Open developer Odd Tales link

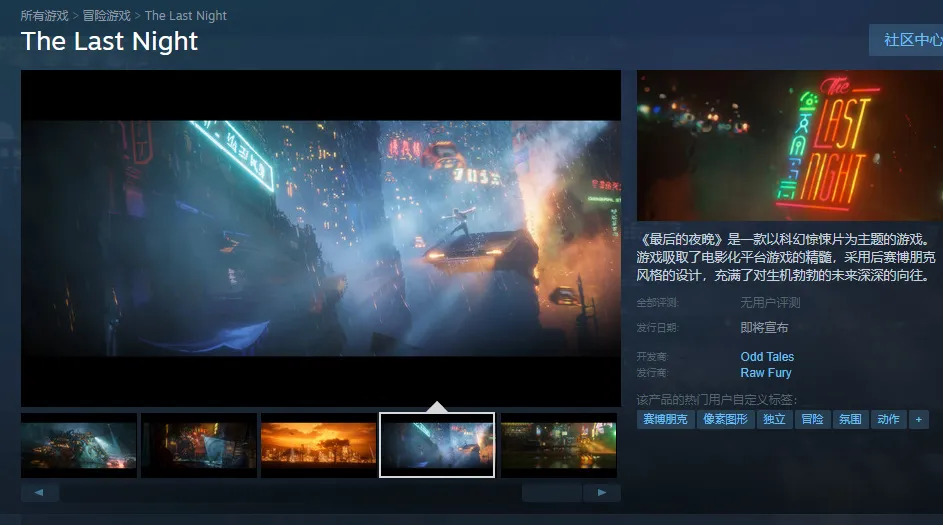(x=767, y=357)
